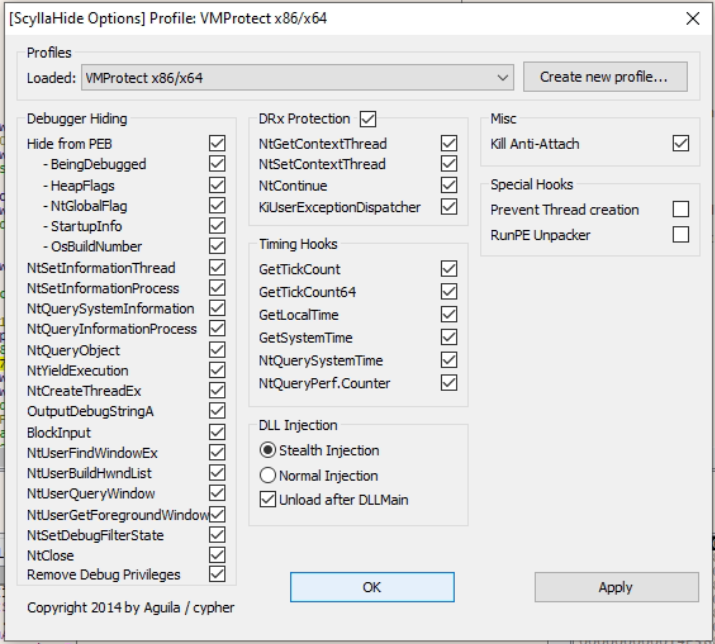The image size is (715, 644).
Task: Toggle GetSystemTime checkbox
Action: point(449,337)
